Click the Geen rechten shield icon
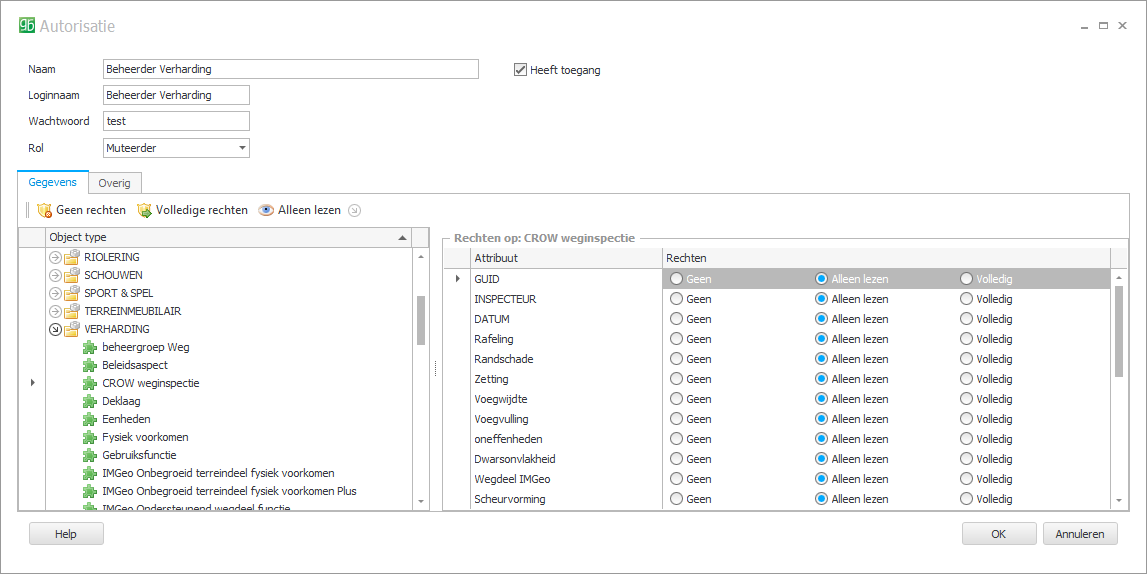This screenshot has height=574, width=1147. [44, 211]
